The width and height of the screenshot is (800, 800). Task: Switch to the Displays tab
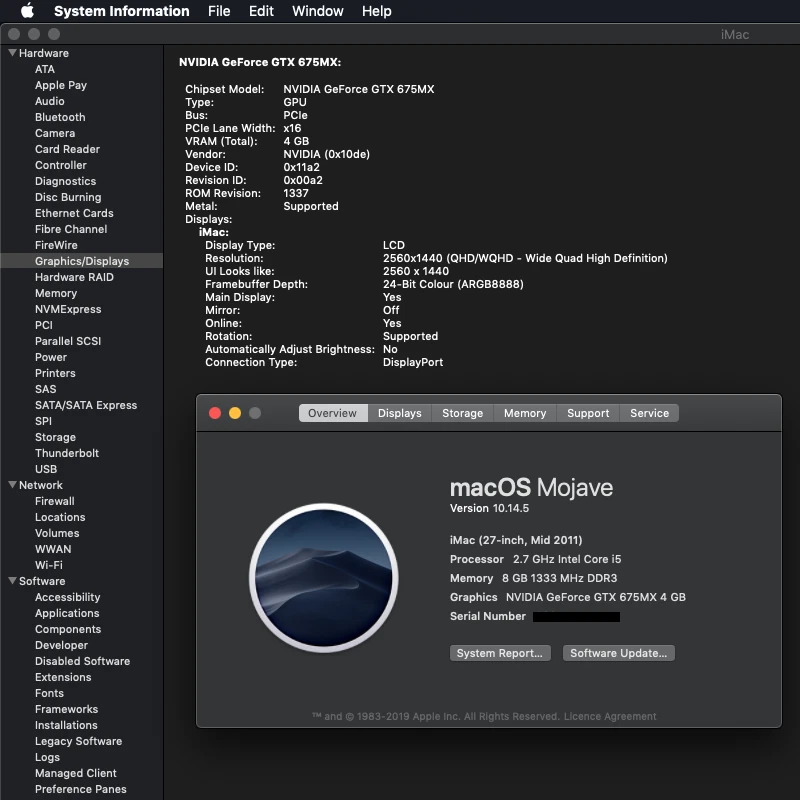[x=399, y=412]
